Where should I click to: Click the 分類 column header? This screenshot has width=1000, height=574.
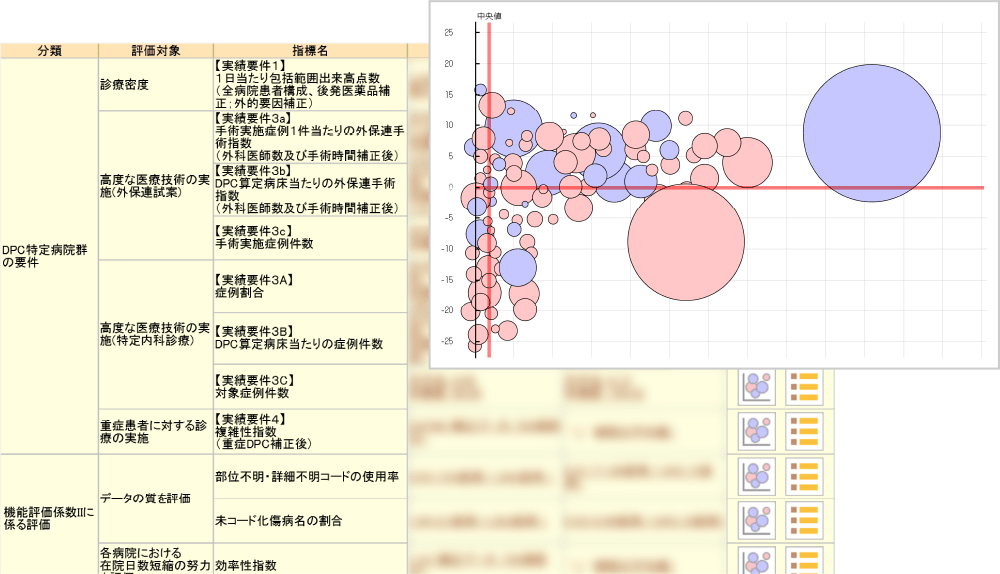coord(49,51)
